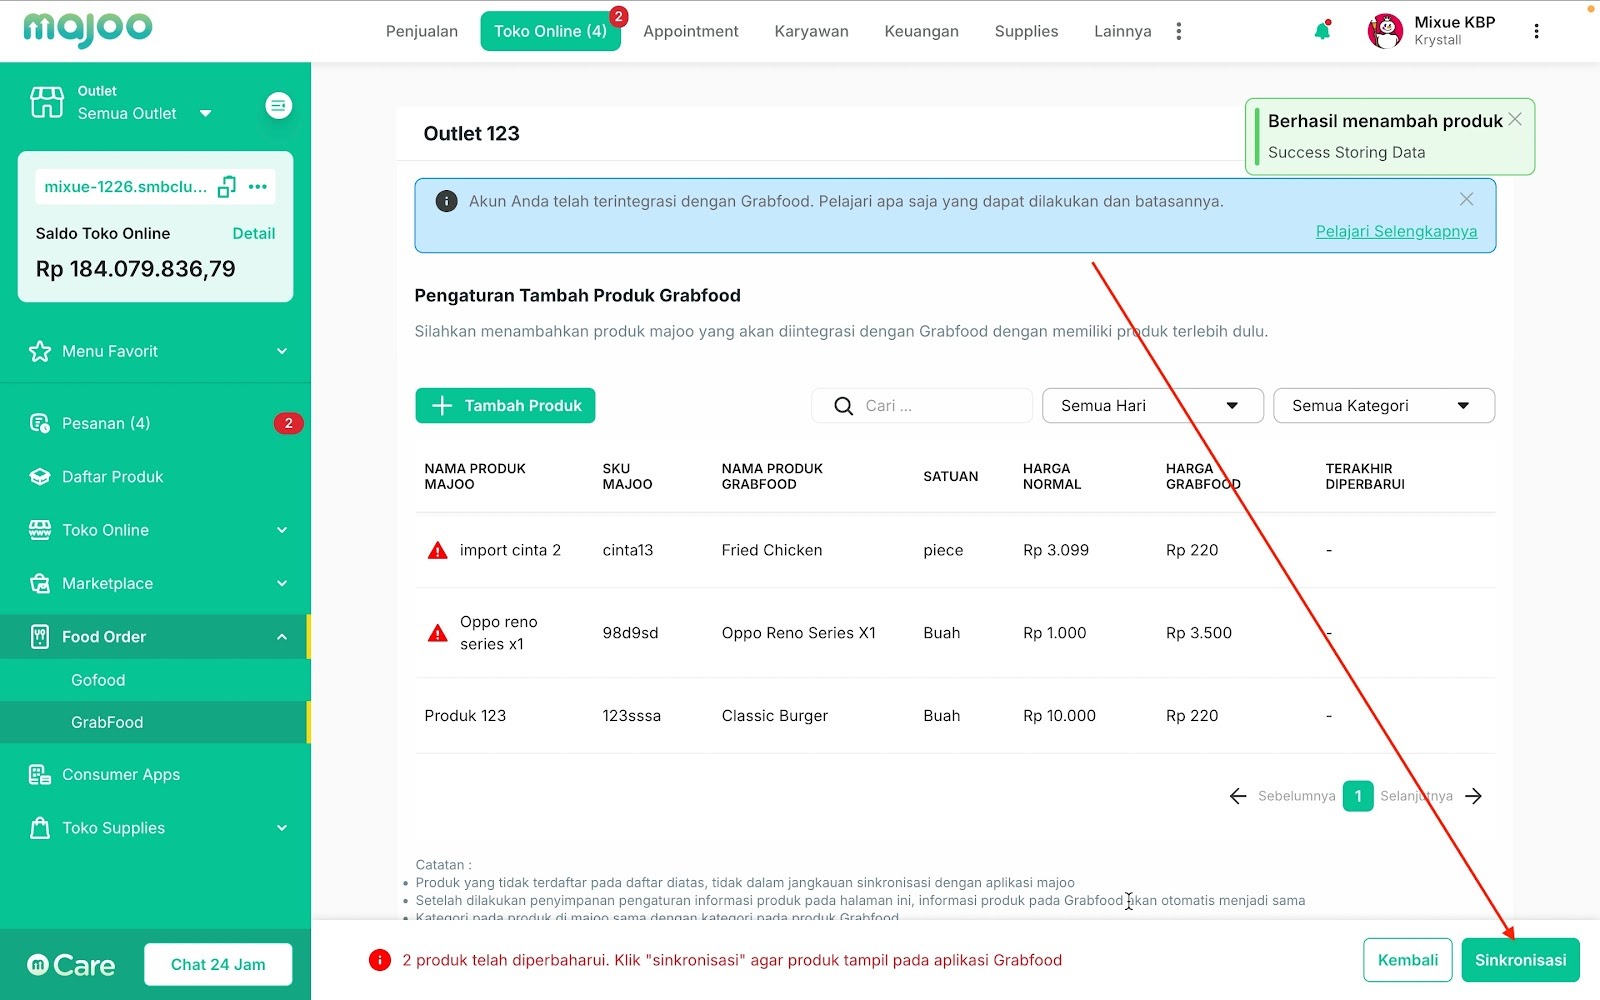
Task: Open the Supplies menu
Action: click(x=1027, y=31)
